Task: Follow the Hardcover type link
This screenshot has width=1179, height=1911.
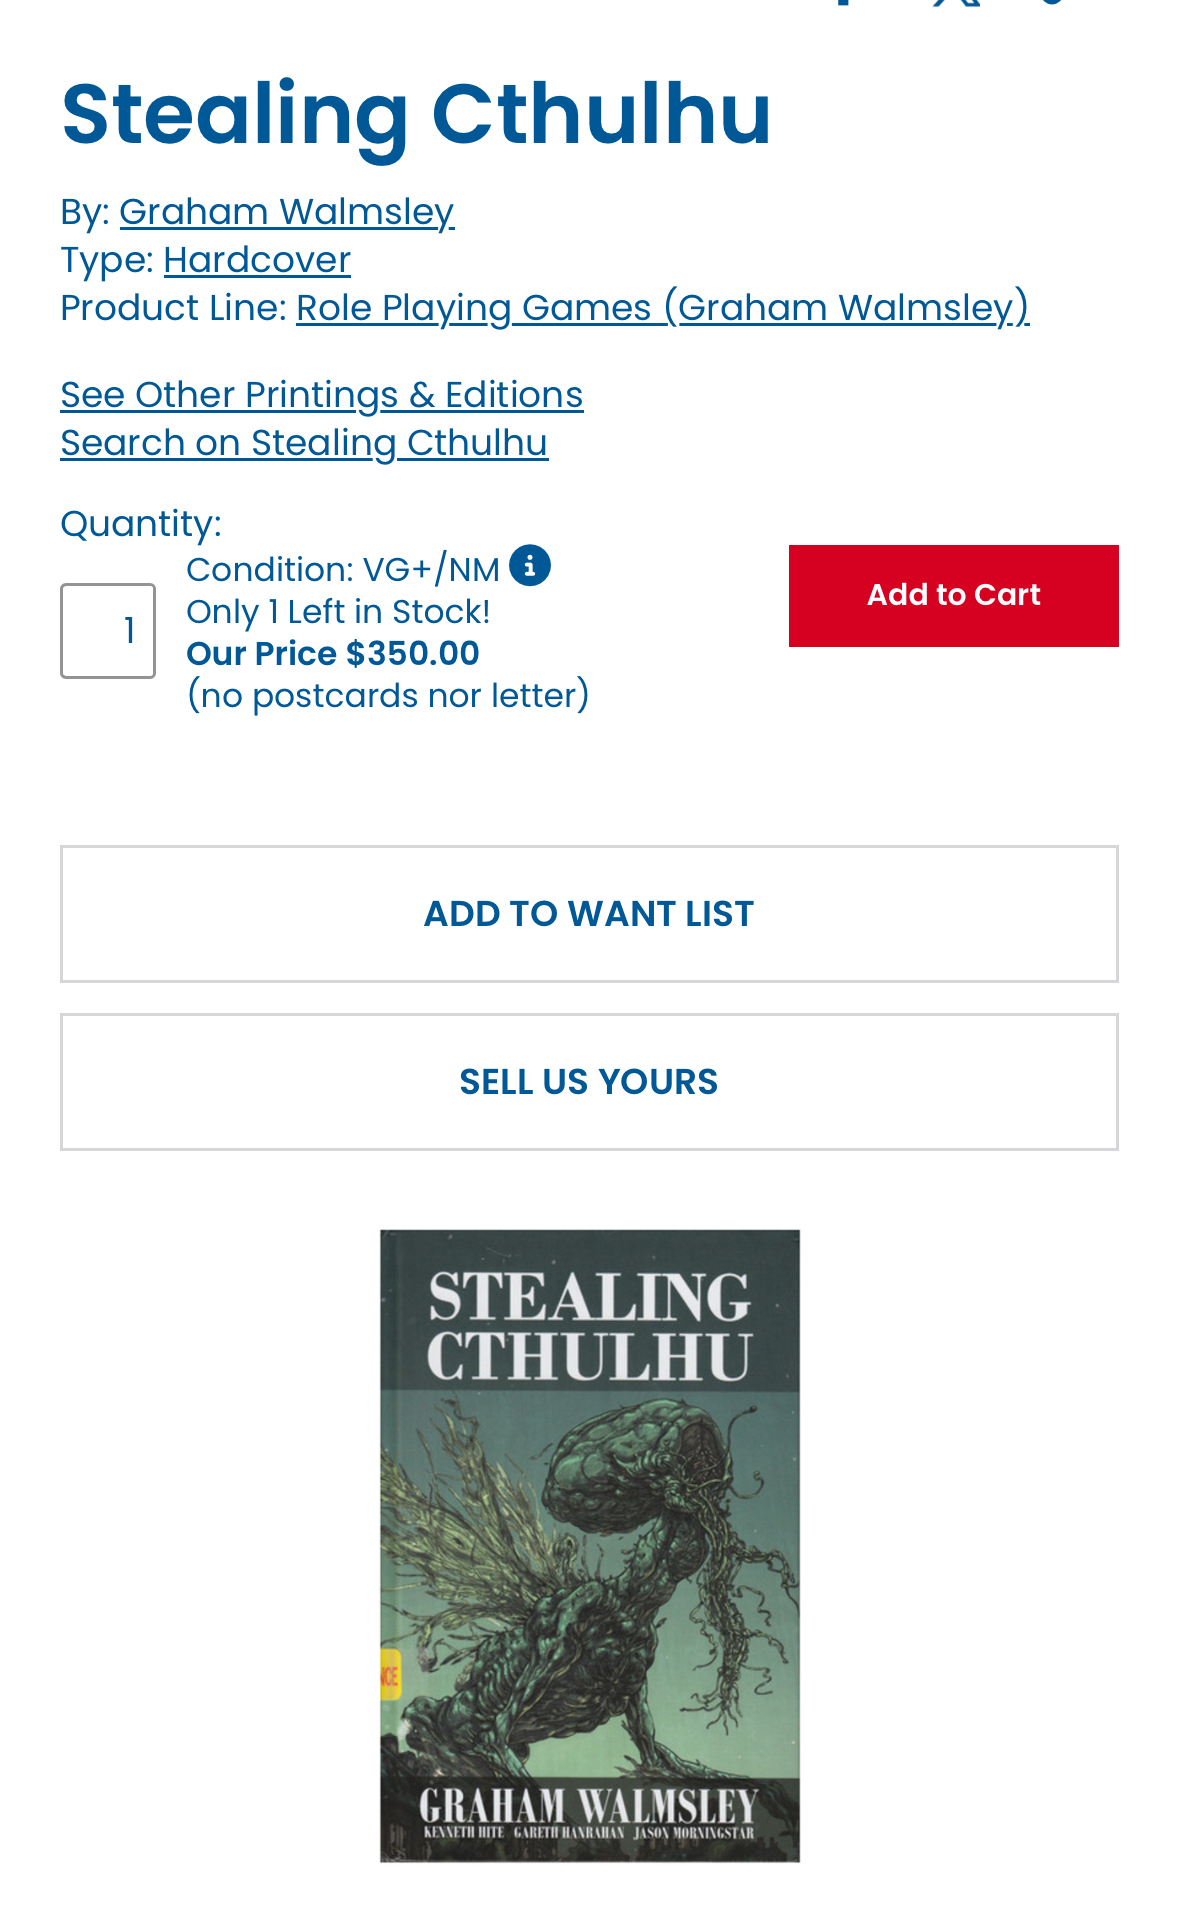Action: pos(257,260)
